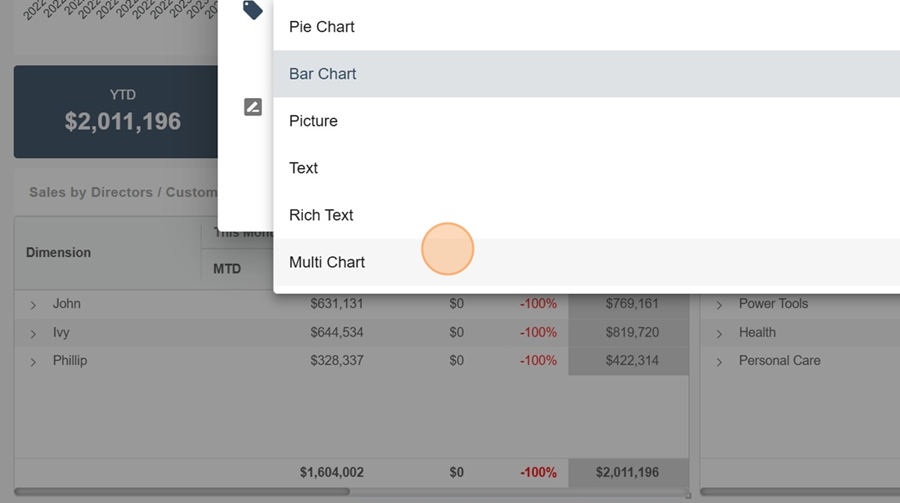Click the MTD column header

click(227, 269)
